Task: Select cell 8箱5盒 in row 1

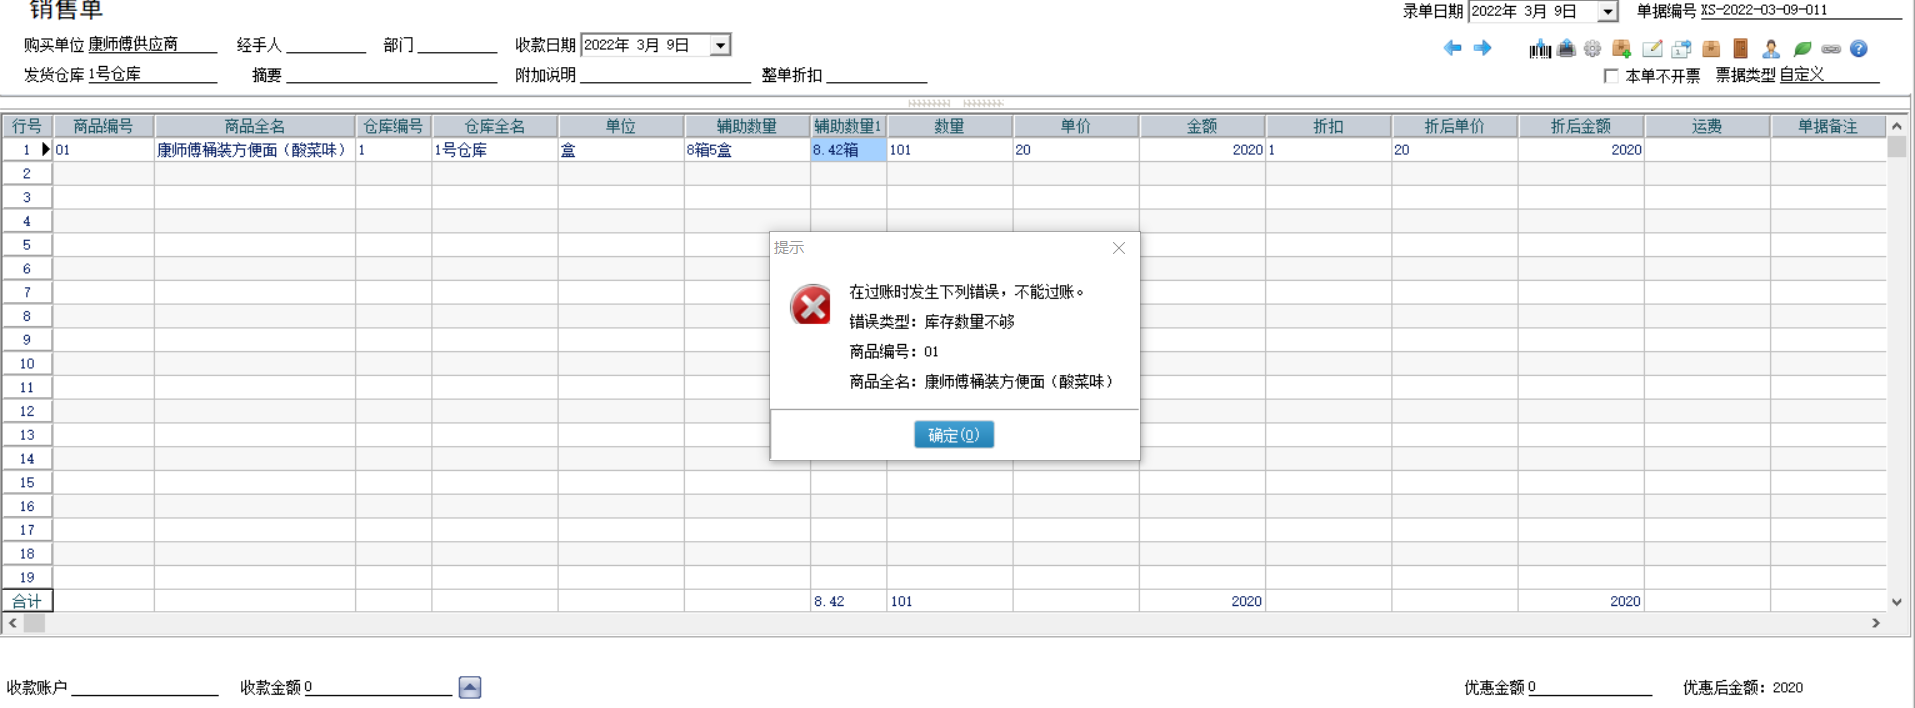Action: coord(747,150)
